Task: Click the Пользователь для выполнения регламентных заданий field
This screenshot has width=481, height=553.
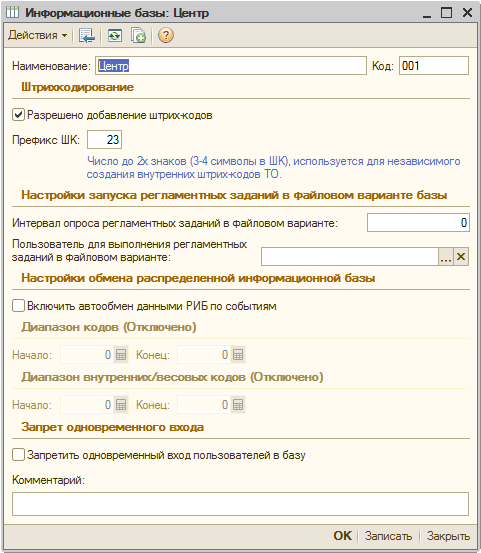Action: click(x=350, y=256)
